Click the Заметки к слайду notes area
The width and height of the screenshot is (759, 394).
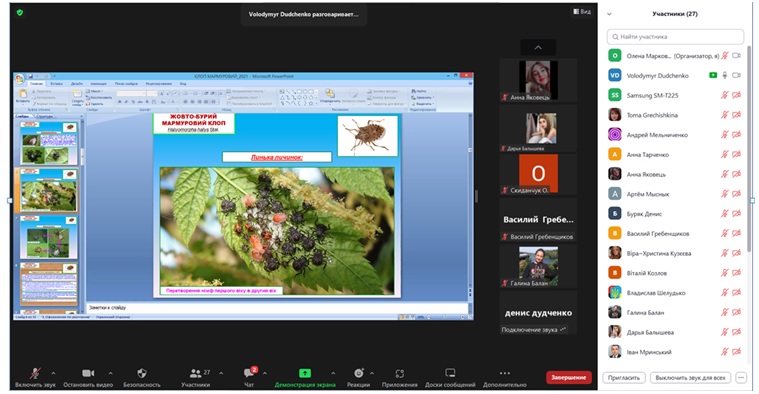(277, 307)
